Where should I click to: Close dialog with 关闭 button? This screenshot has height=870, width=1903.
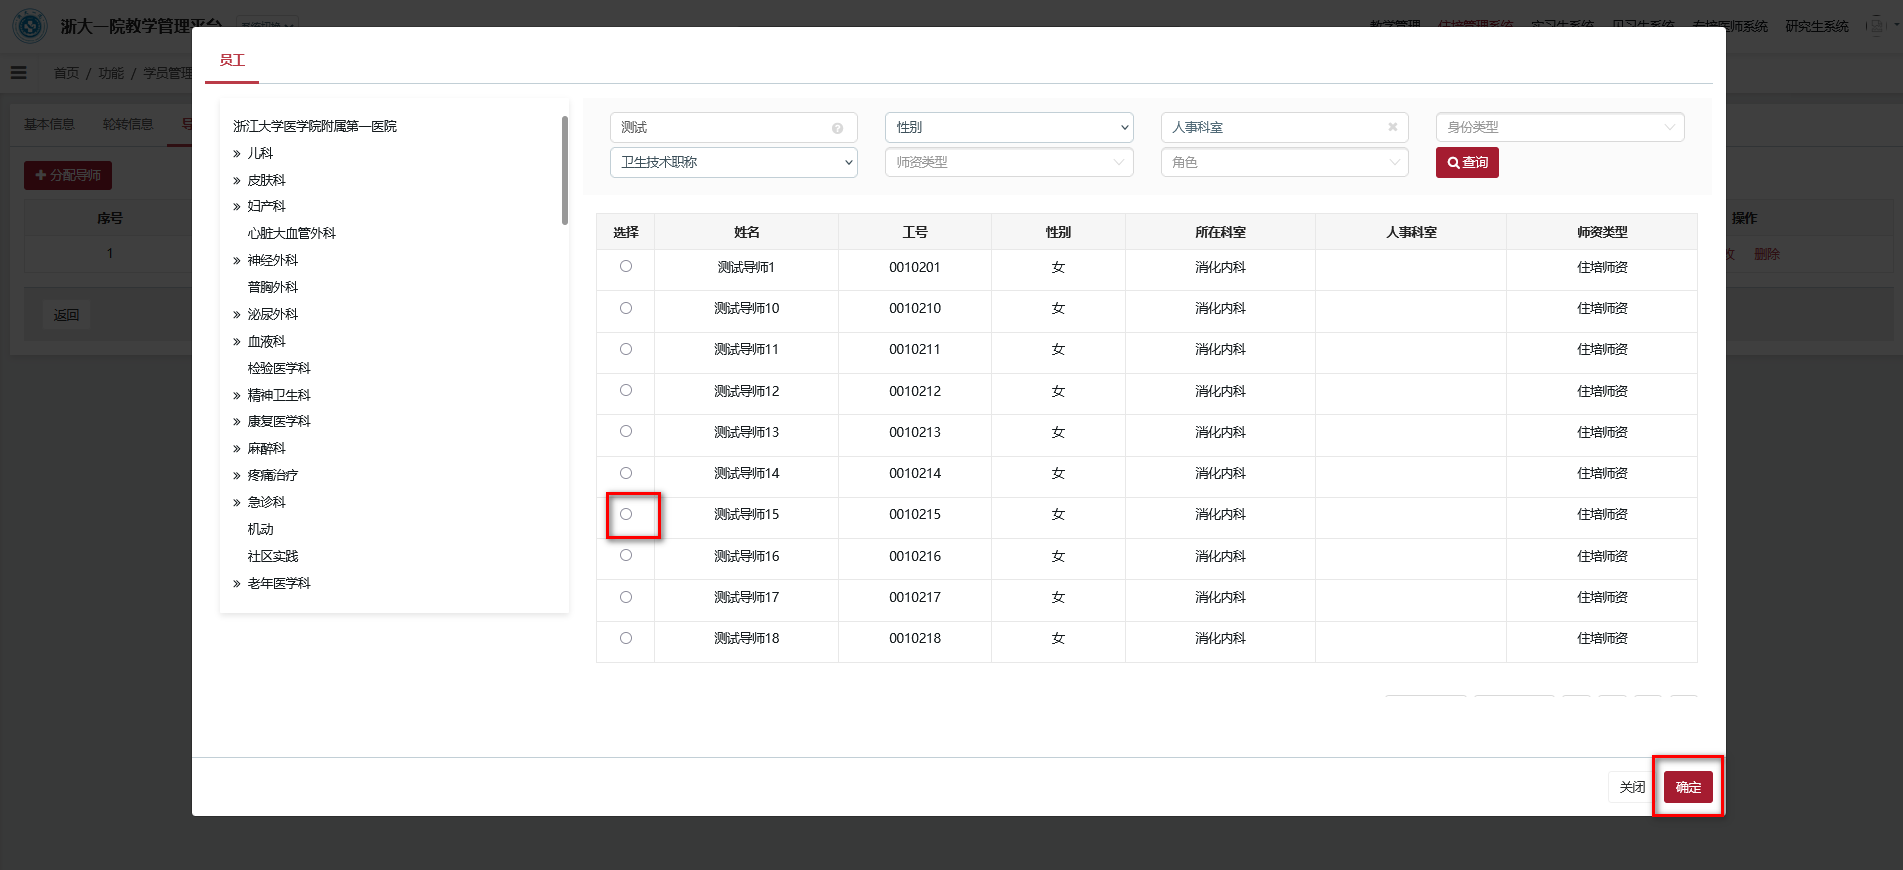coord(1632,787)
